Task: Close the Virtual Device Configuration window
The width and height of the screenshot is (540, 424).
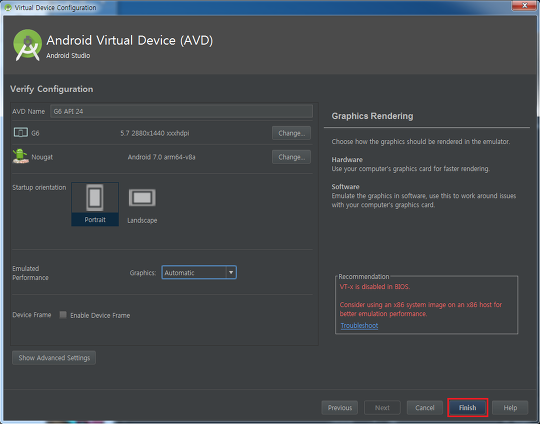Action: point(525,5)
